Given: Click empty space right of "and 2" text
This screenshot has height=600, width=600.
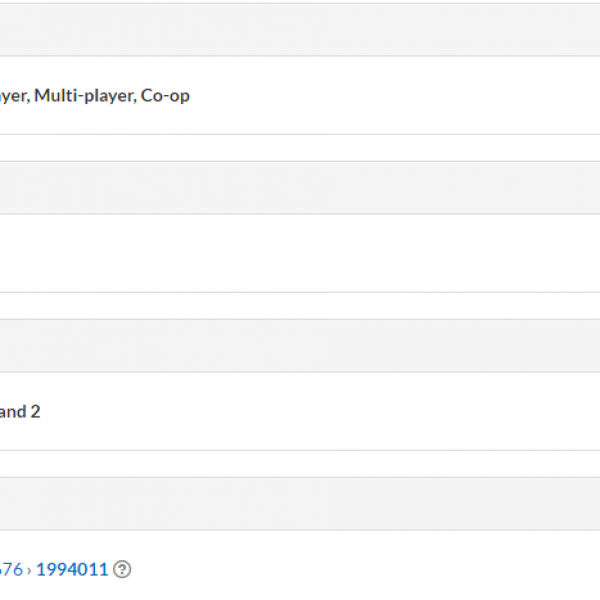Looking at the screenshot, I should pyautogui.click(x=300, y=411).
